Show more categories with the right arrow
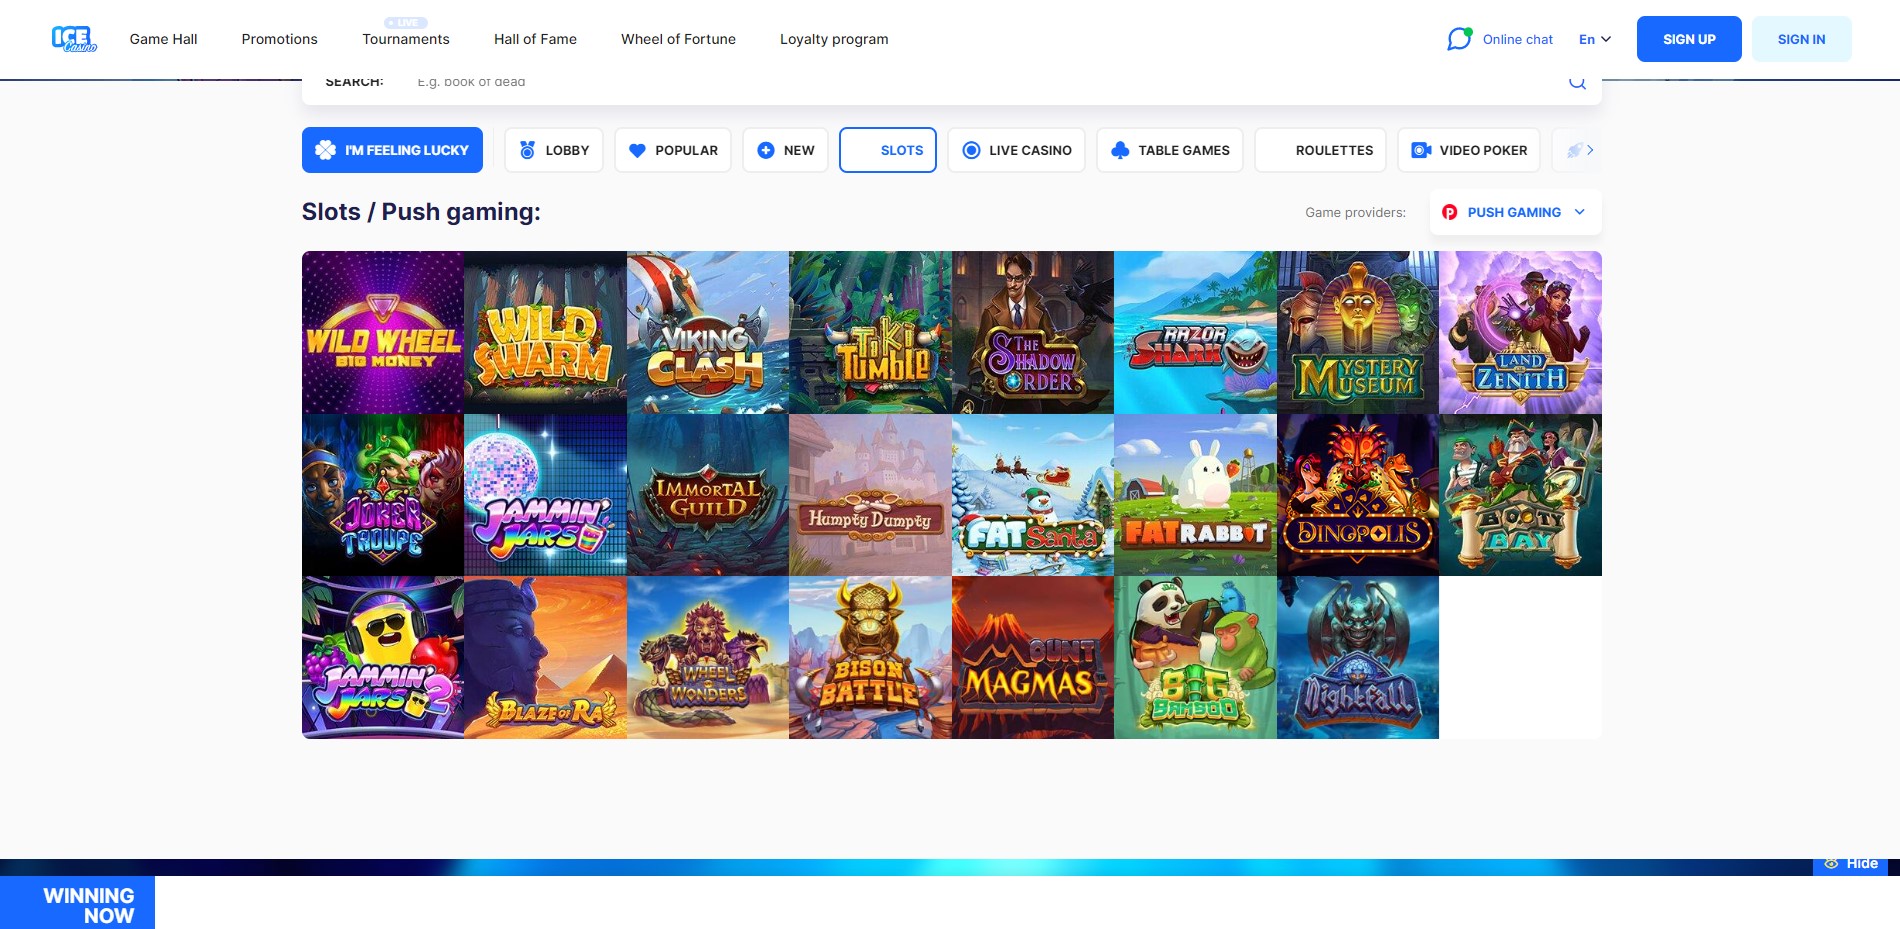1900x929 pixels. click(1589, 150)
